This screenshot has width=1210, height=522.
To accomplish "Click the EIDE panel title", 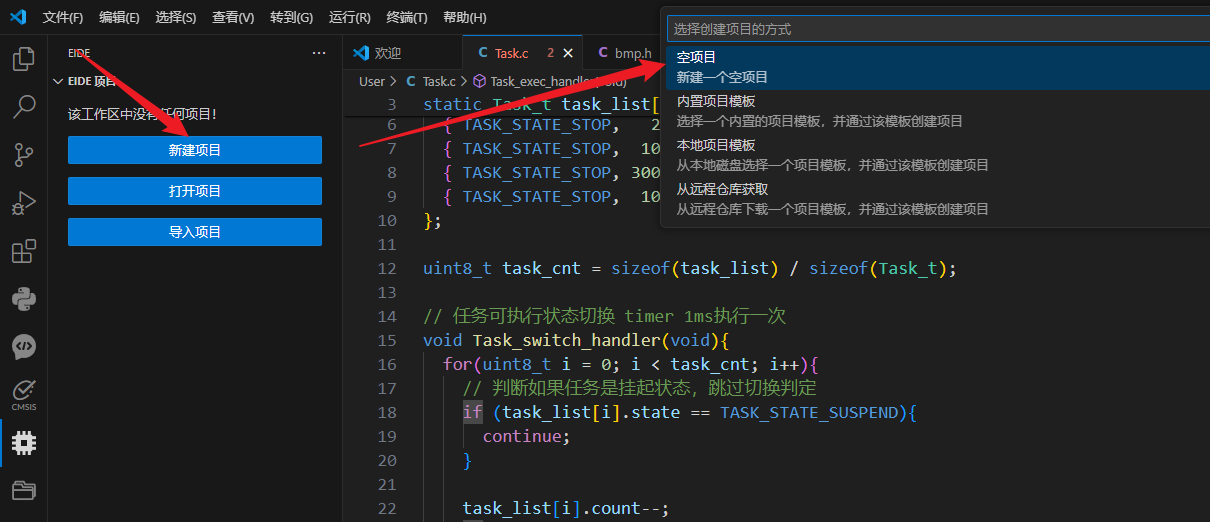I will [x=79, y=53].
